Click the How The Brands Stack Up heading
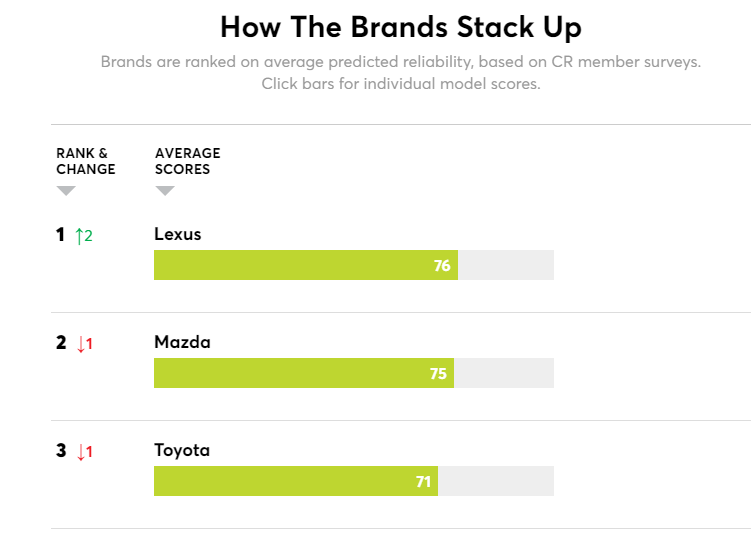Image resolution: width=751 pixels, height=533 pixels. point(400,26)
